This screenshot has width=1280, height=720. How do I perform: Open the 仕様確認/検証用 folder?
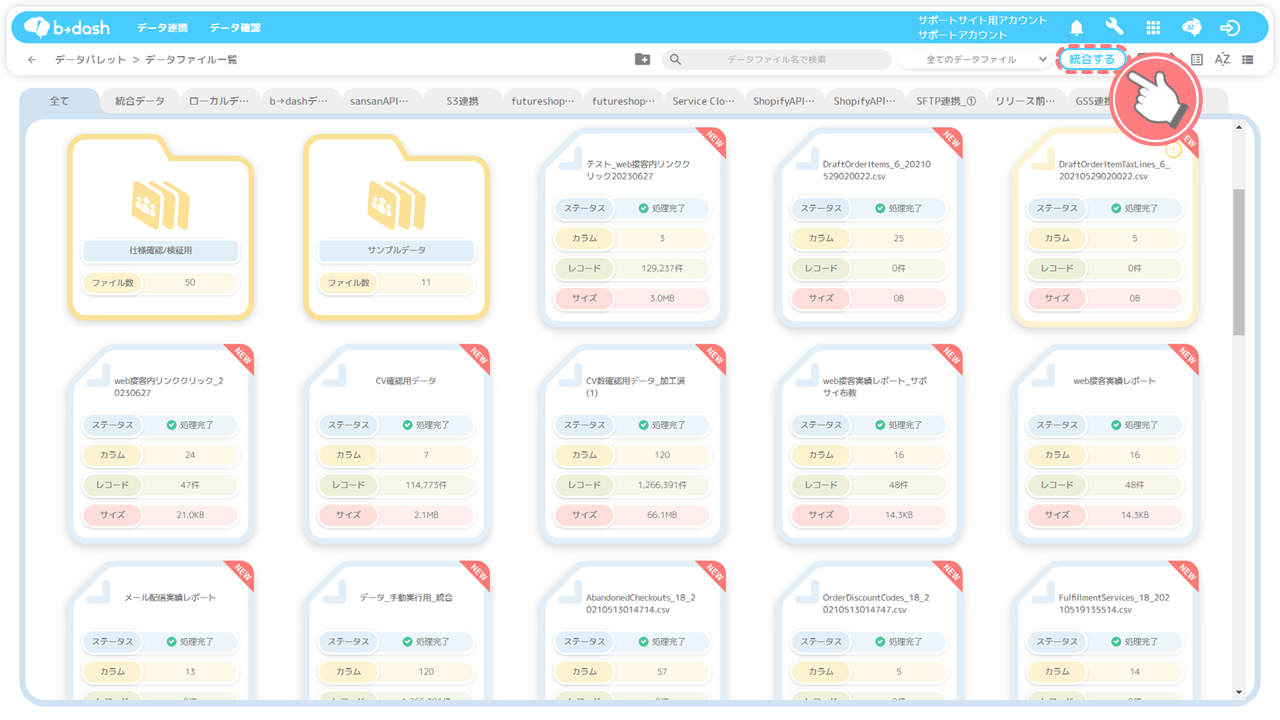(x=161, y=227)
